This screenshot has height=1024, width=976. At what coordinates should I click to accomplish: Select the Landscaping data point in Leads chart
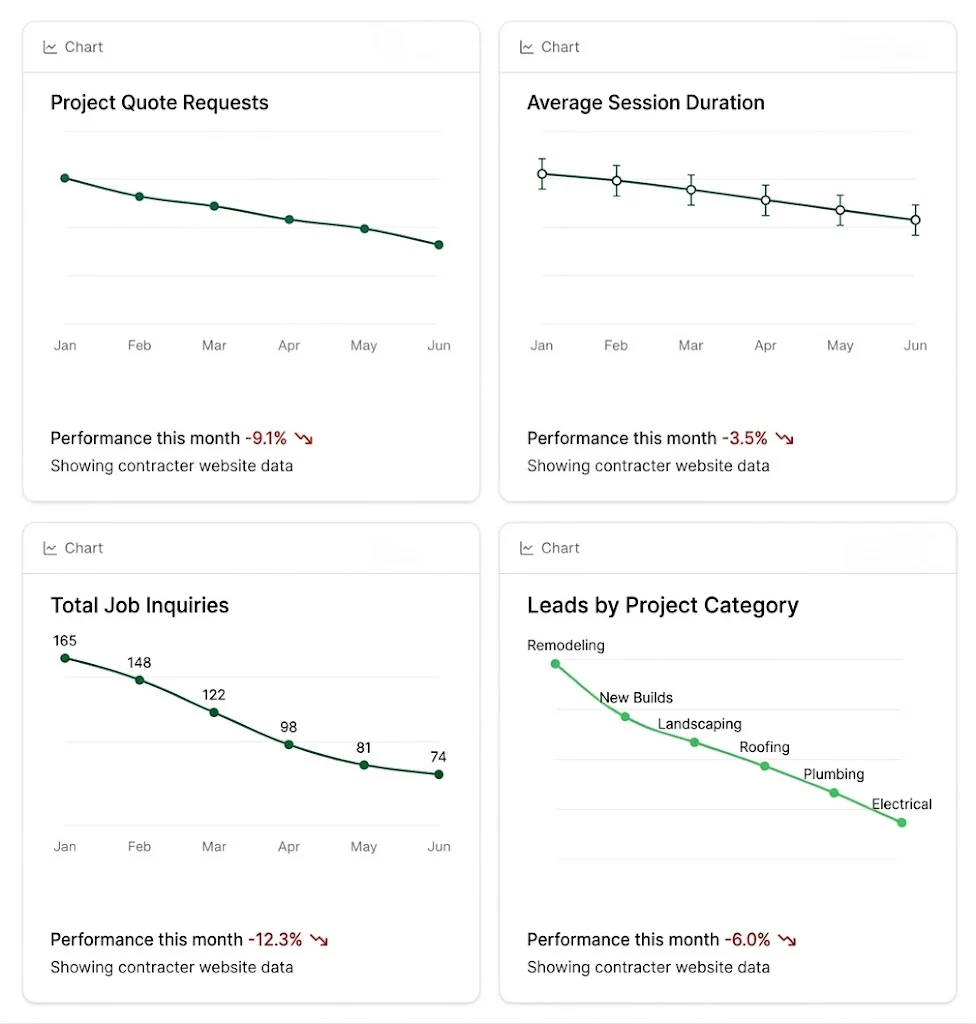coord(695,742)
